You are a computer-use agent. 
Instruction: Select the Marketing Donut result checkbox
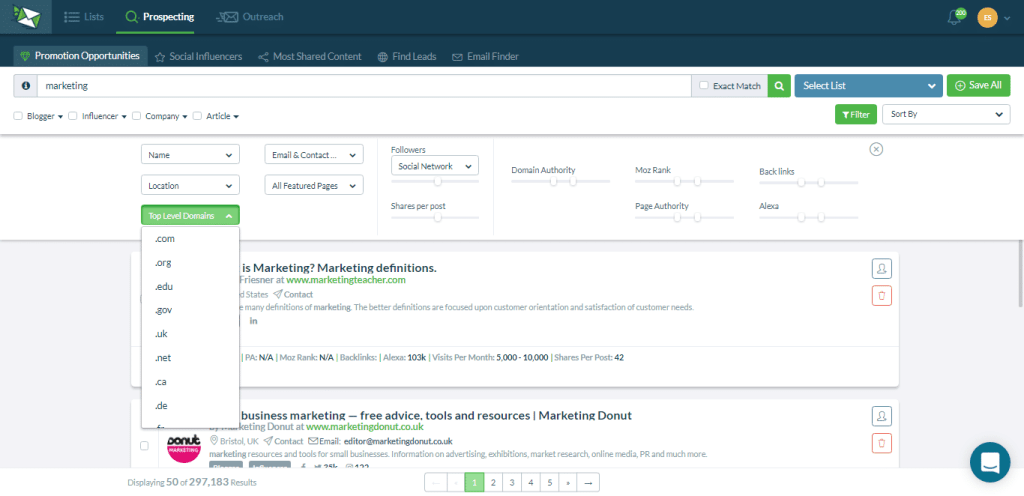click(144, 446)
